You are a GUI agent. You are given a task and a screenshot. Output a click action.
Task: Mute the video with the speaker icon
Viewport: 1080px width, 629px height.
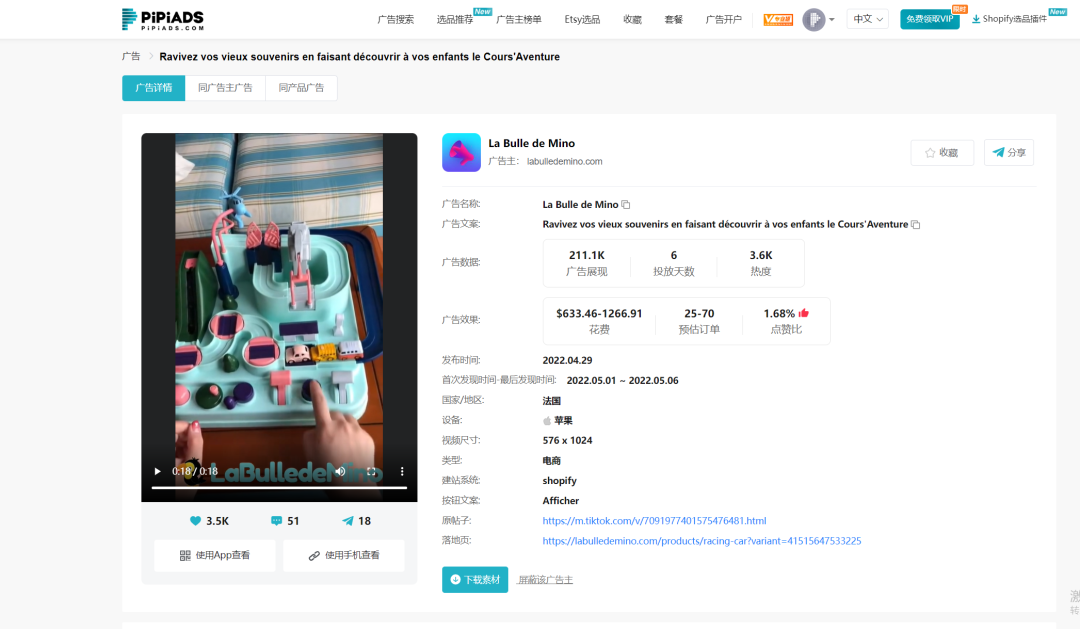tap(340, 471)
